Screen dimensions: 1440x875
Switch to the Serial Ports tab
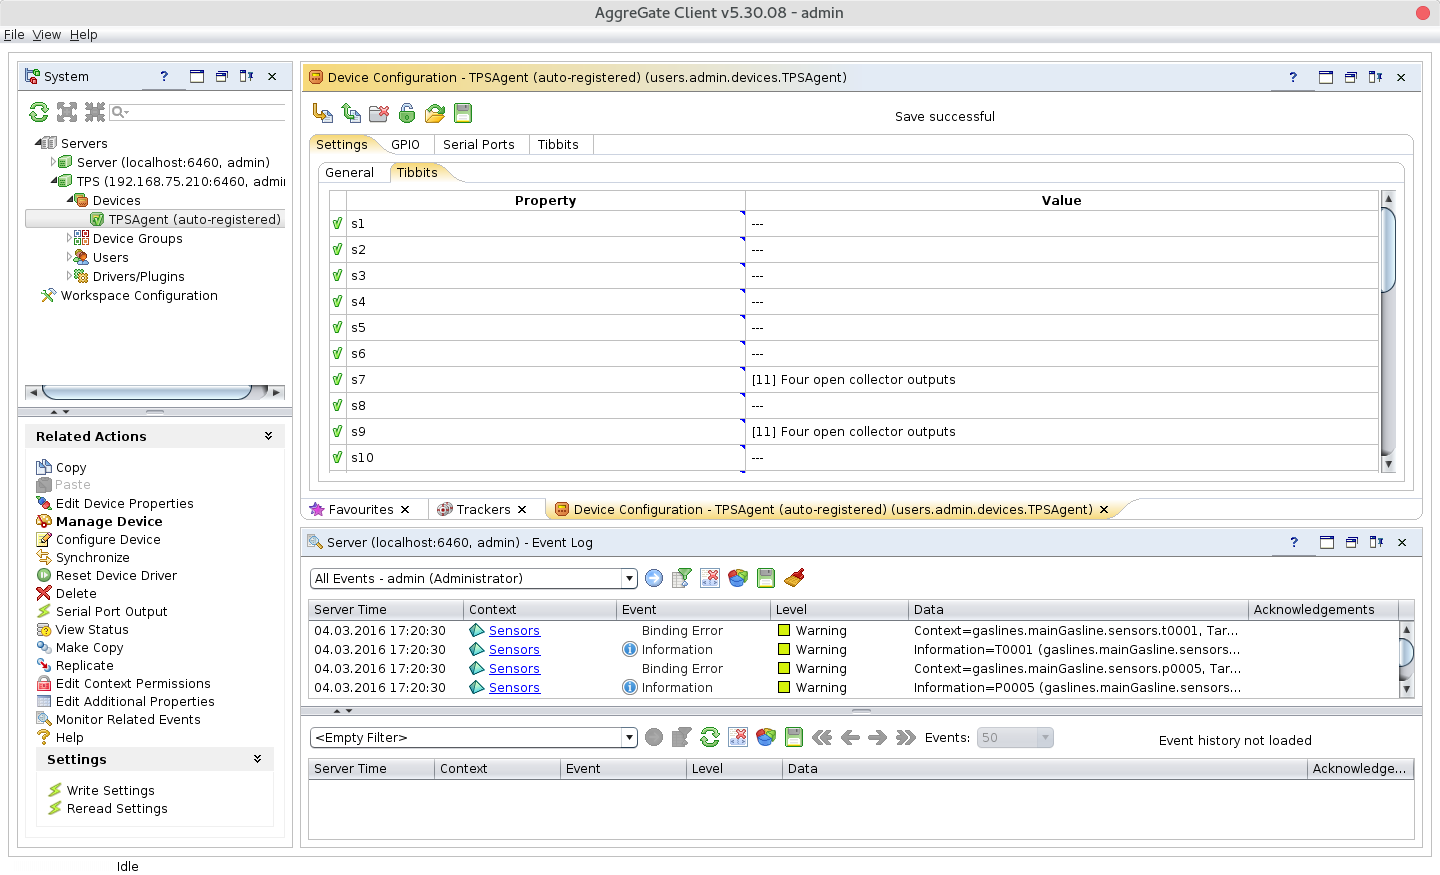pos(478,144)
